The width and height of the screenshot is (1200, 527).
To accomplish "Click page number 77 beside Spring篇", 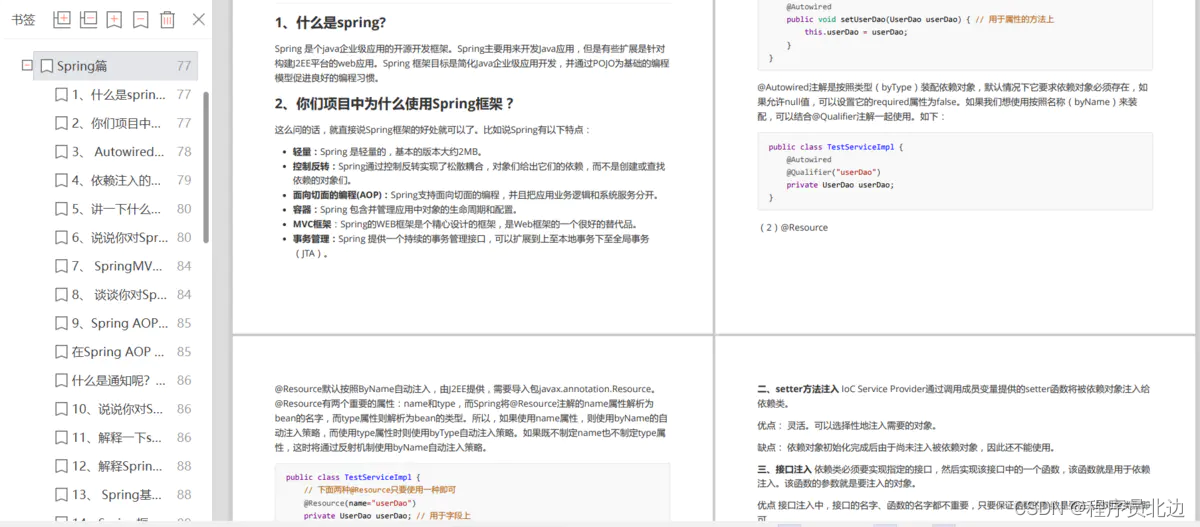I will pos(183,66).
